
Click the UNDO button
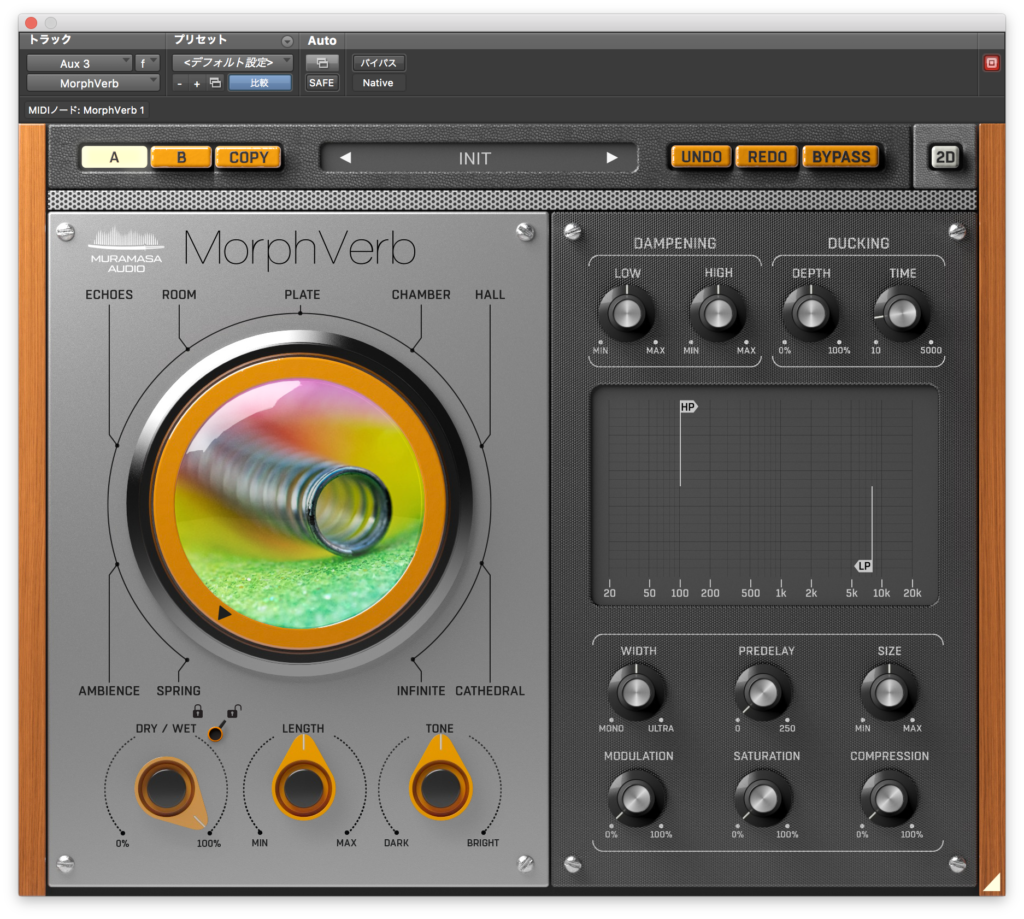(x=699, y=156)
